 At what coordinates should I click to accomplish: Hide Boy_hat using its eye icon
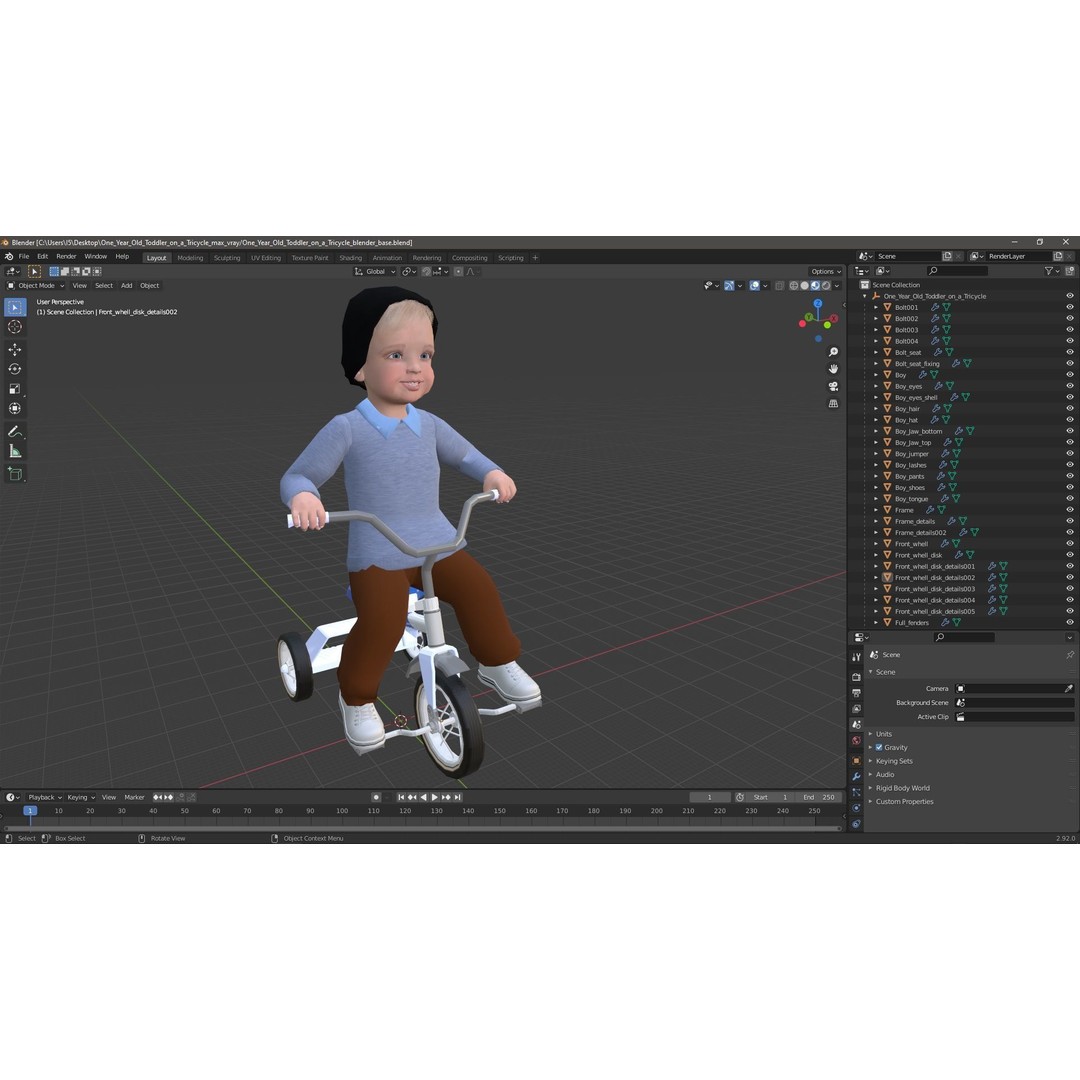[x=1070, y=419]
